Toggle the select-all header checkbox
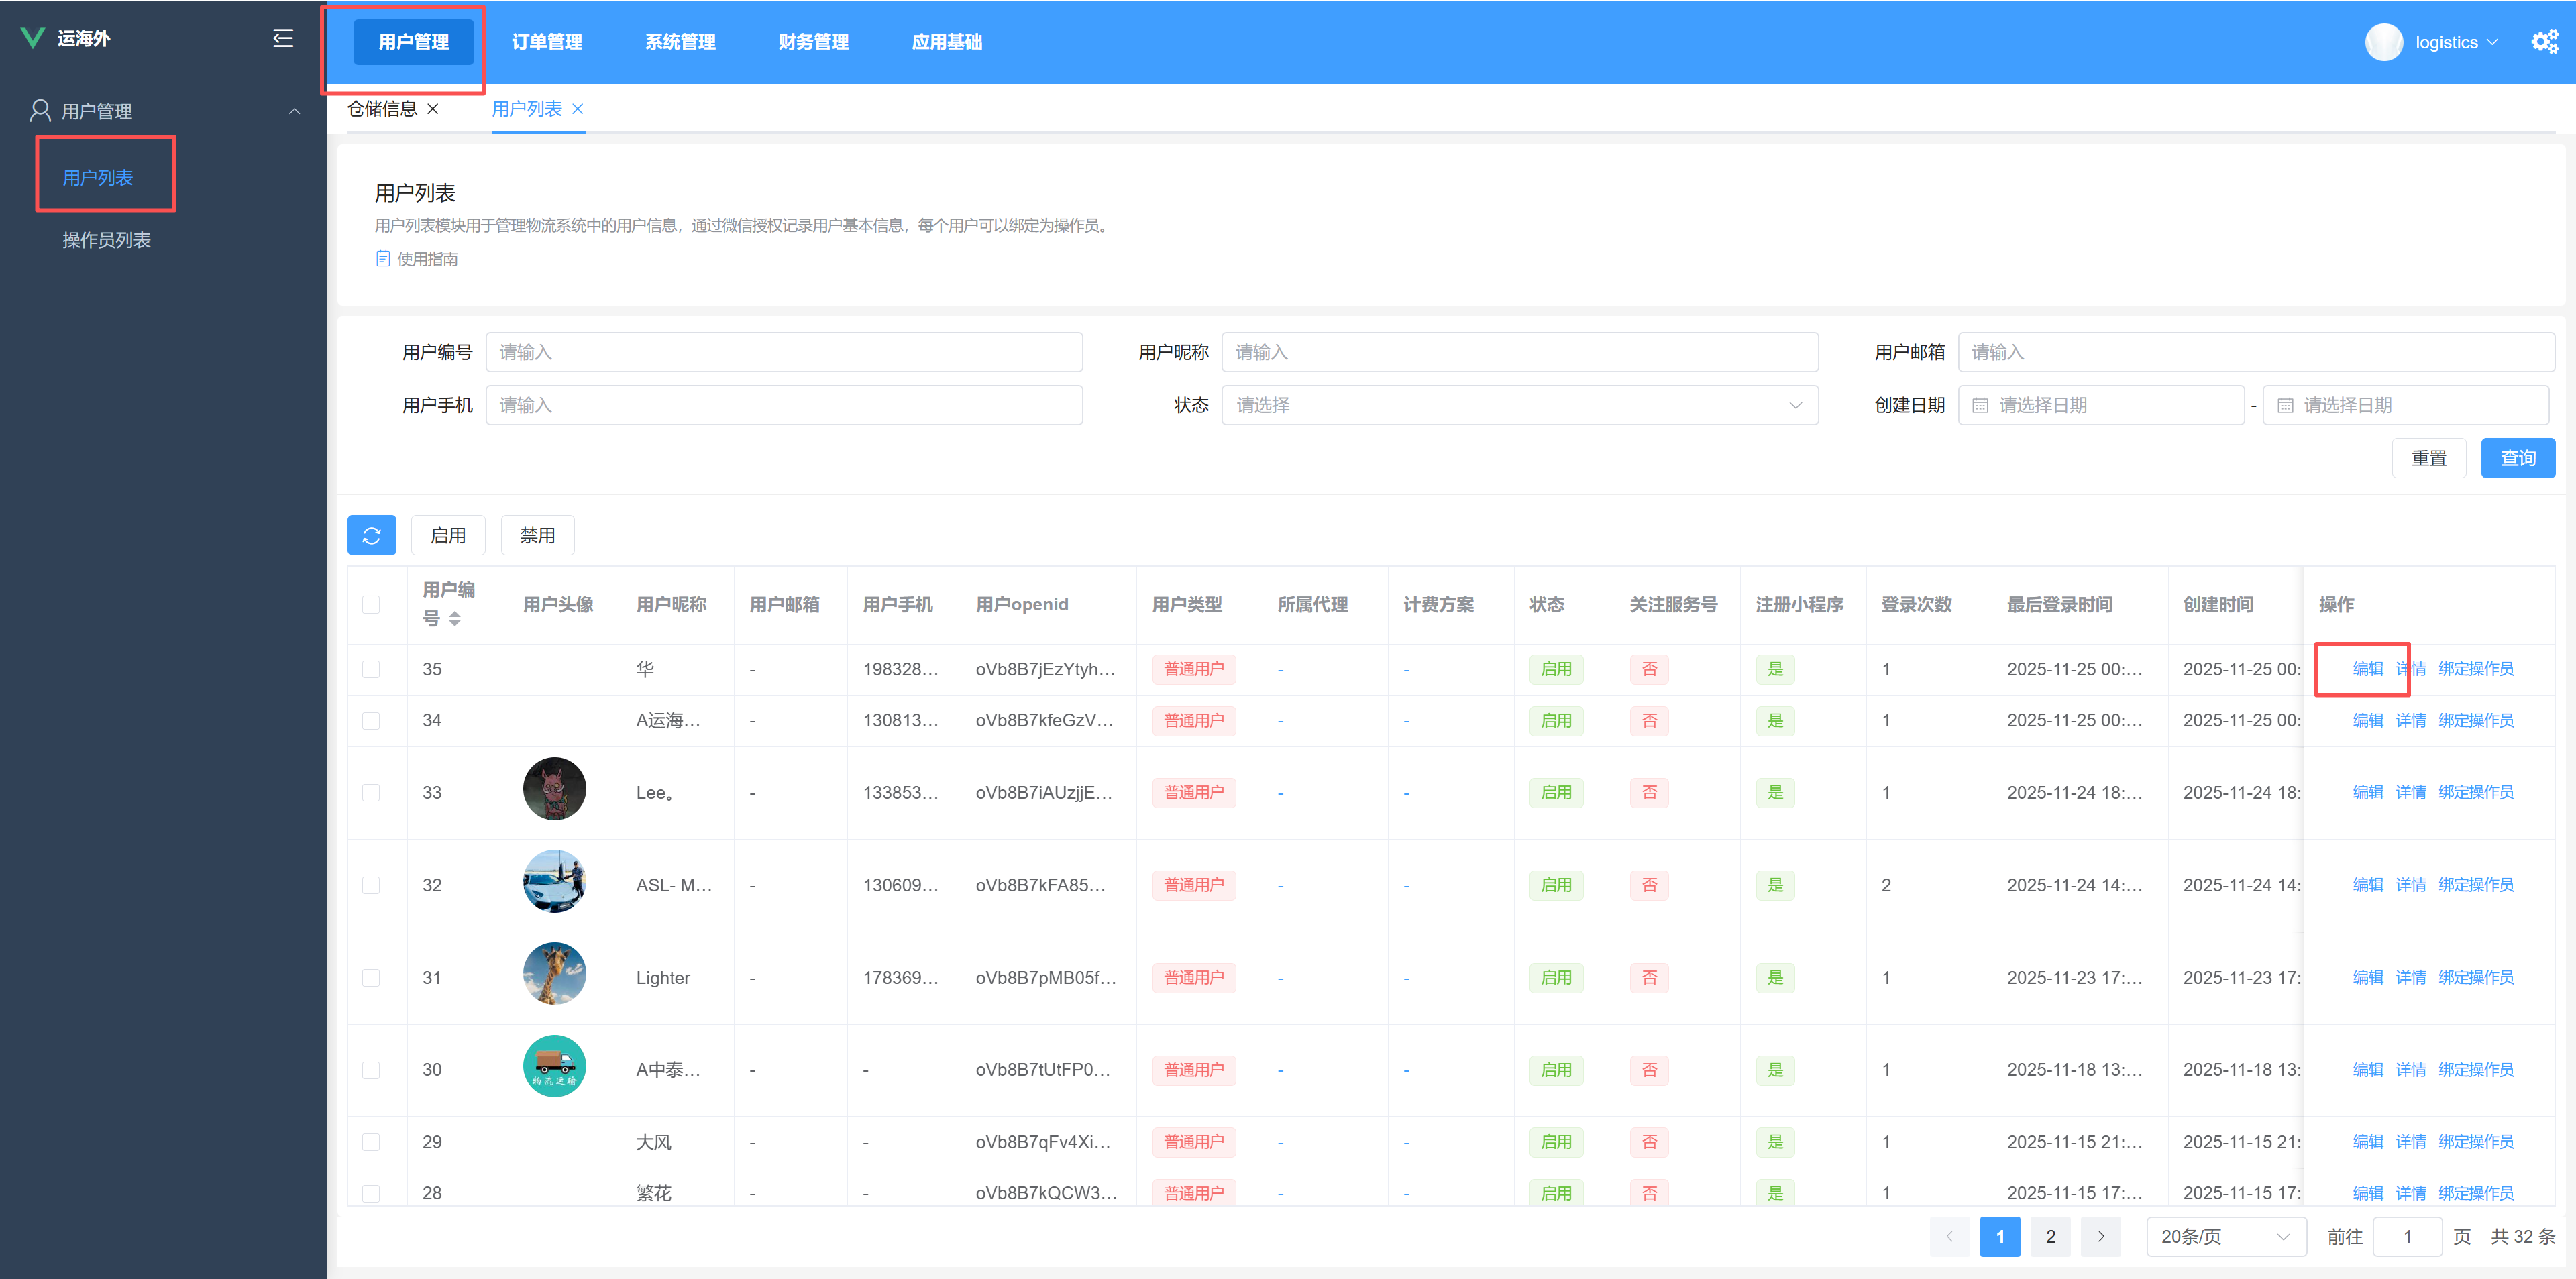The height and width of the screenshot is (1279, 2576). (371, 604)
